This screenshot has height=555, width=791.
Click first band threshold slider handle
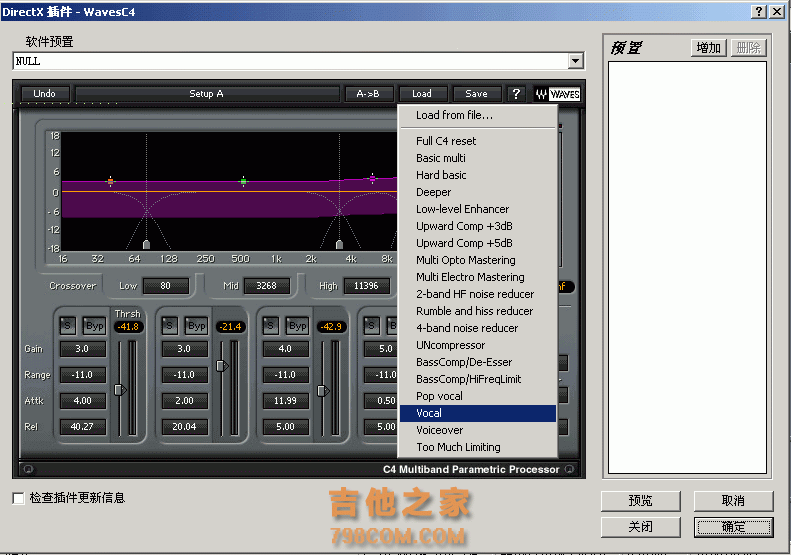click(x=120, y=390)
